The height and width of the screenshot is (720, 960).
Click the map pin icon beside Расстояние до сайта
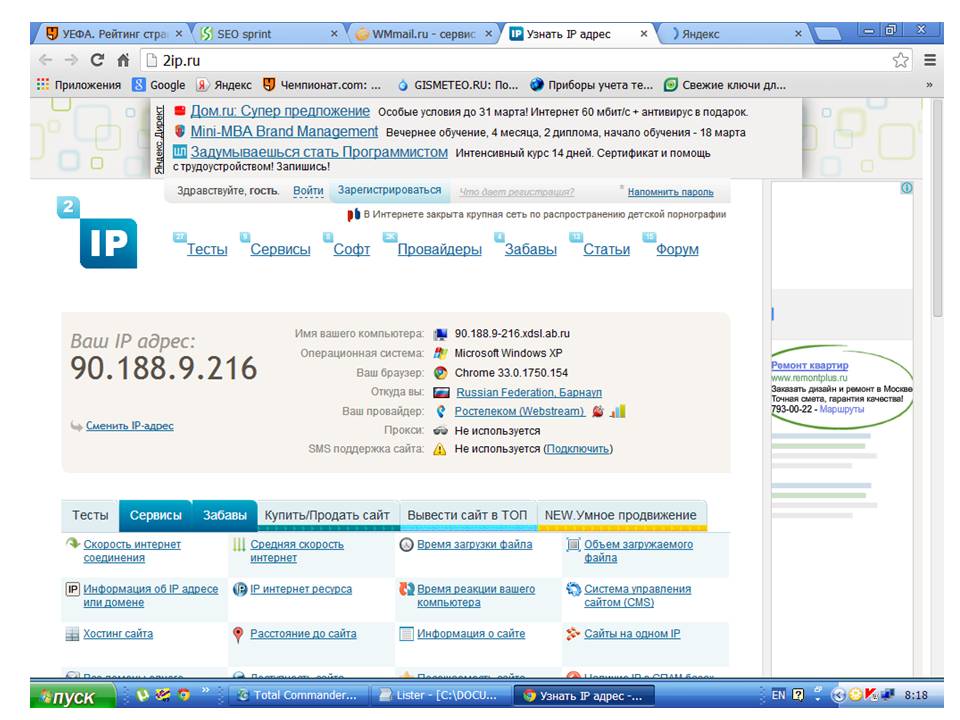238,634
